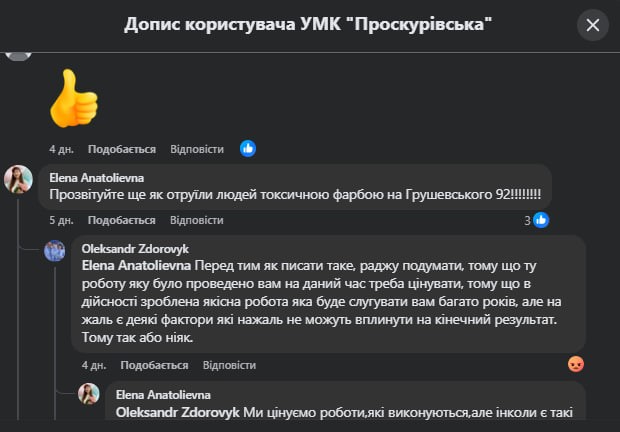
Task: Like Elena's comment about Грушевського 92
Action: 122,220
